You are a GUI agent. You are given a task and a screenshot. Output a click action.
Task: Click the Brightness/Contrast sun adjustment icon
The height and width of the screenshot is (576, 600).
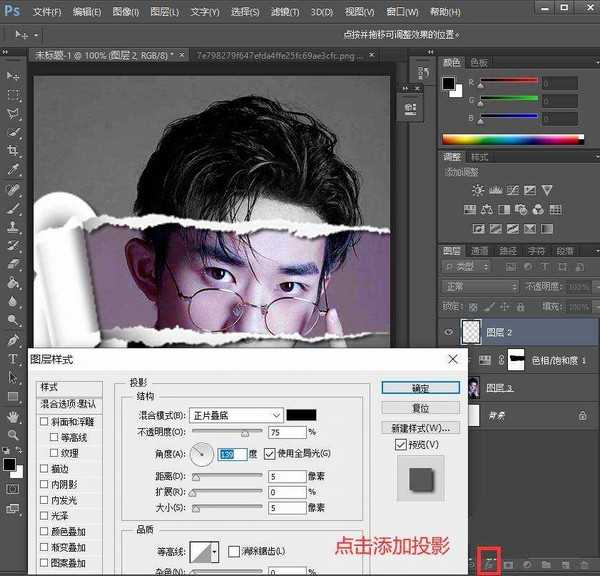point(478,190)
